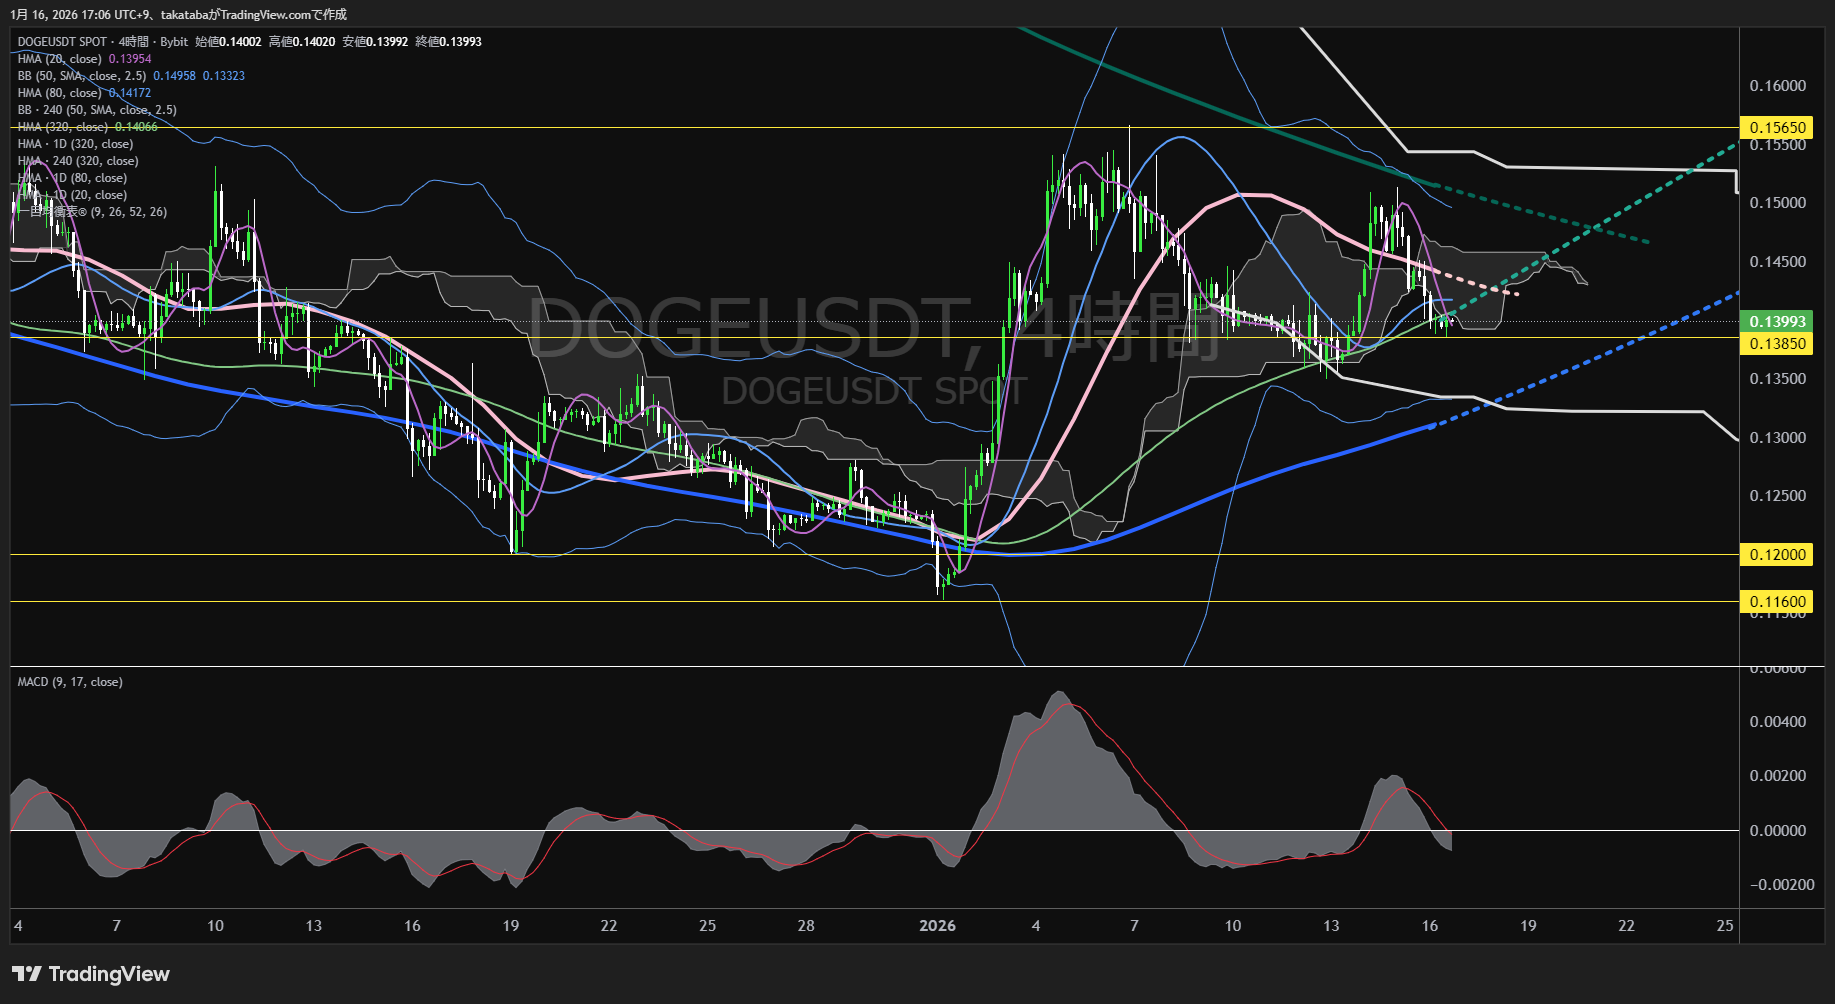Viewport: 1835px width, 1004px height.
Task: Click the green current price label 0.13993
Action: (1777, 321)
